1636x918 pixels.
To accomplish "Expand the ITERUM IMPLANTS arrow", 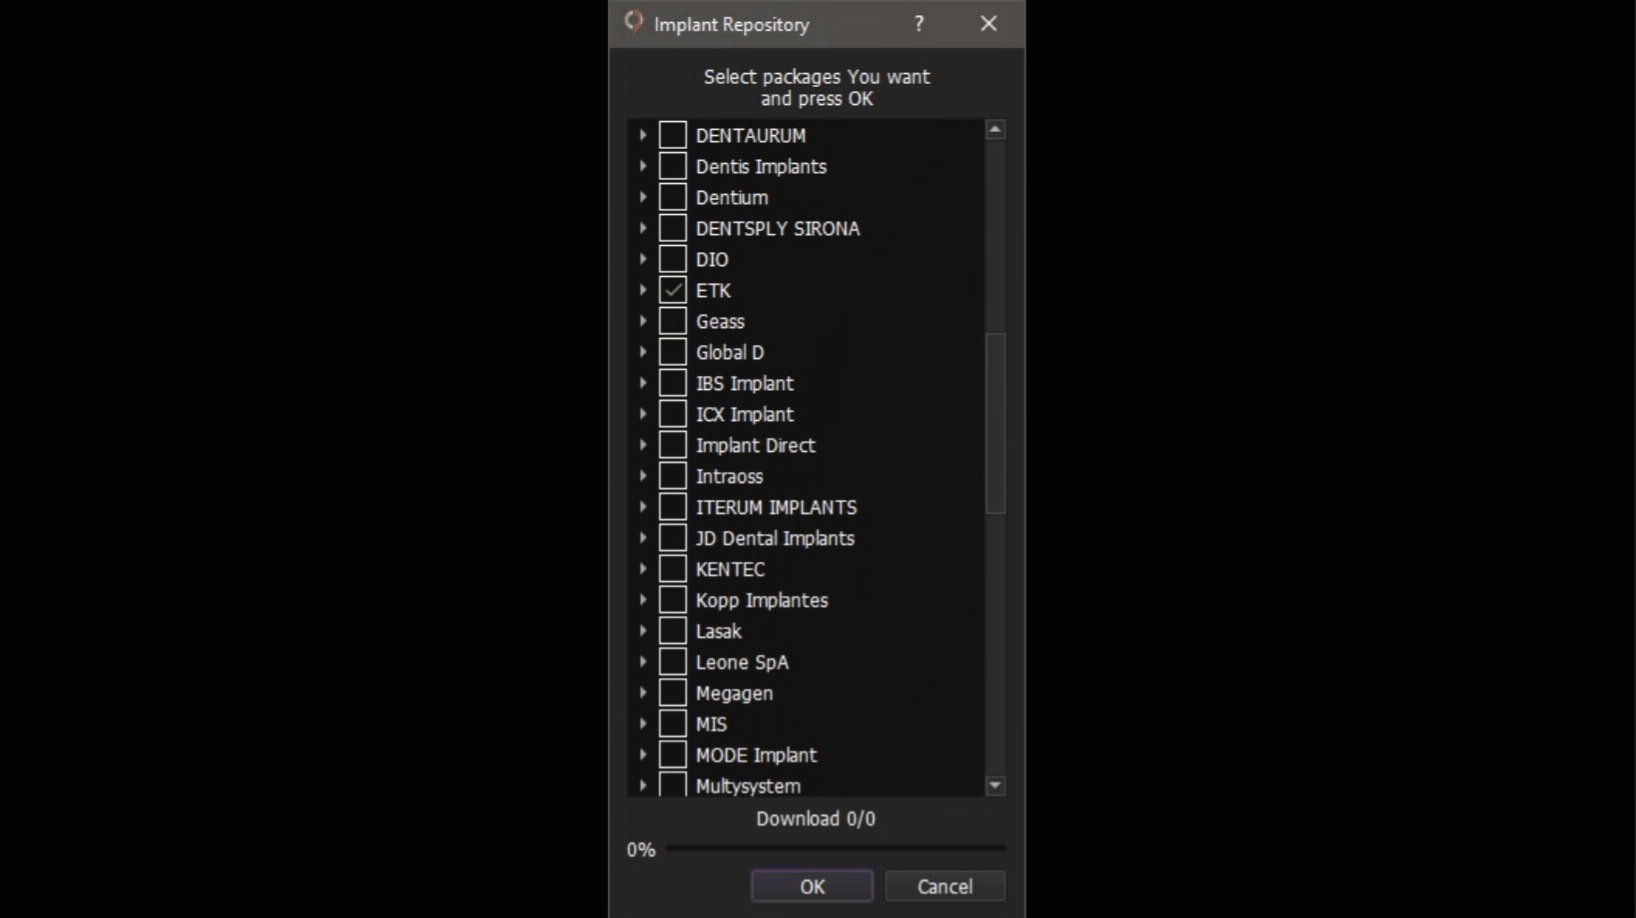I will pos(643,507).
